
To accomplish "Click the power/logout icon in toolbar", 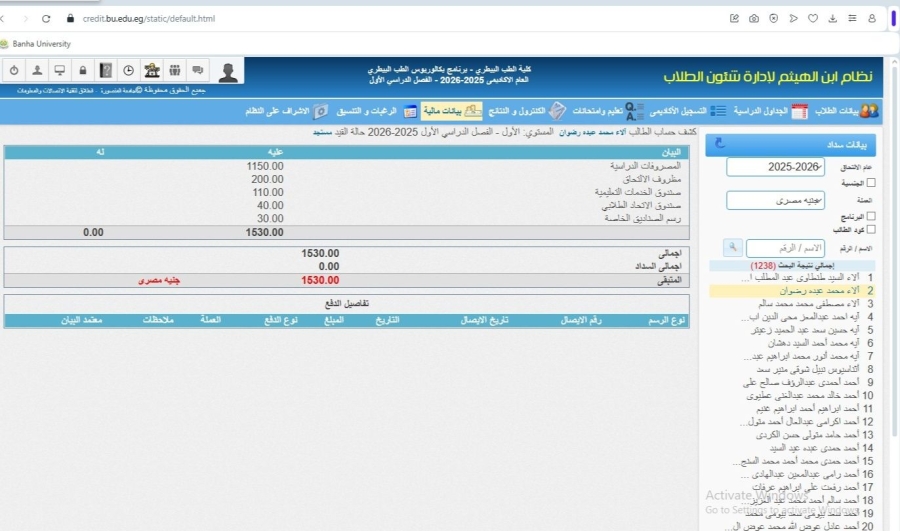I will click(14, 71).
